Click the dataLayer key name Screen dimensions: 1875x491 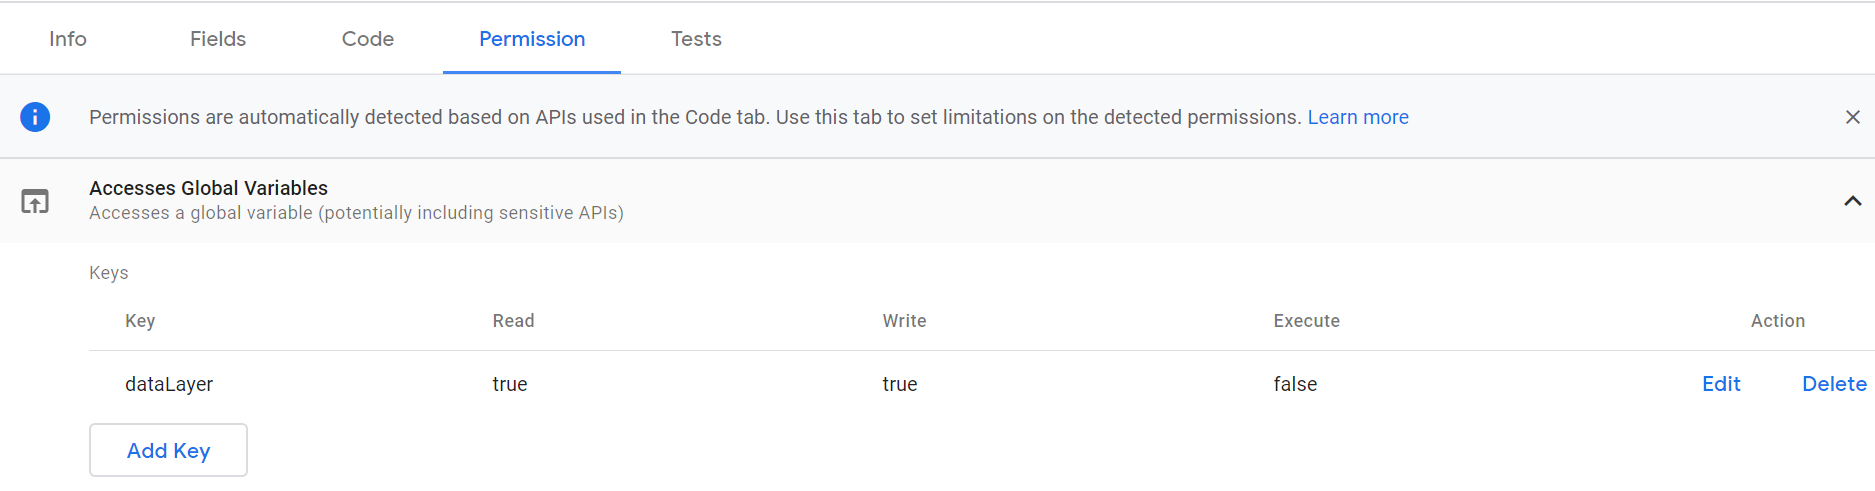[x=169, y=384]
